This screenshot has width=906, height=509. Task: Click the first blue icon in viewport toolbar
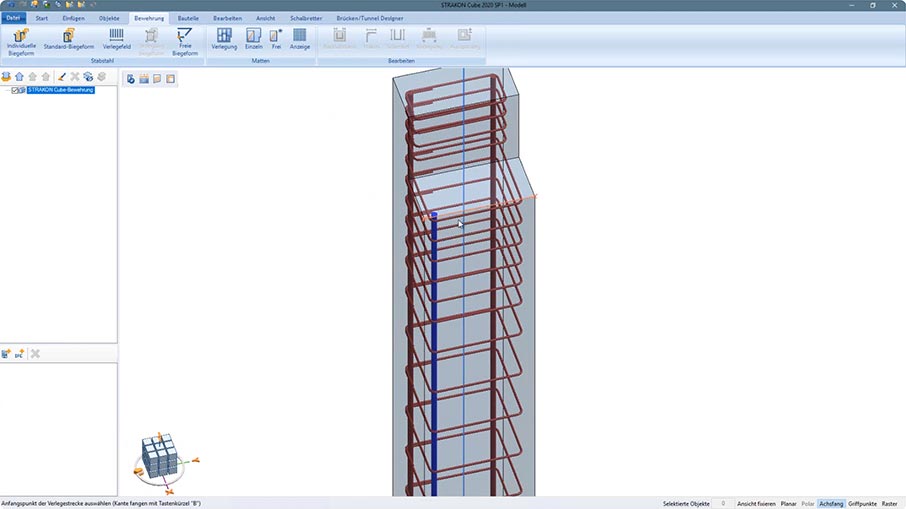(x=131, y=79)
